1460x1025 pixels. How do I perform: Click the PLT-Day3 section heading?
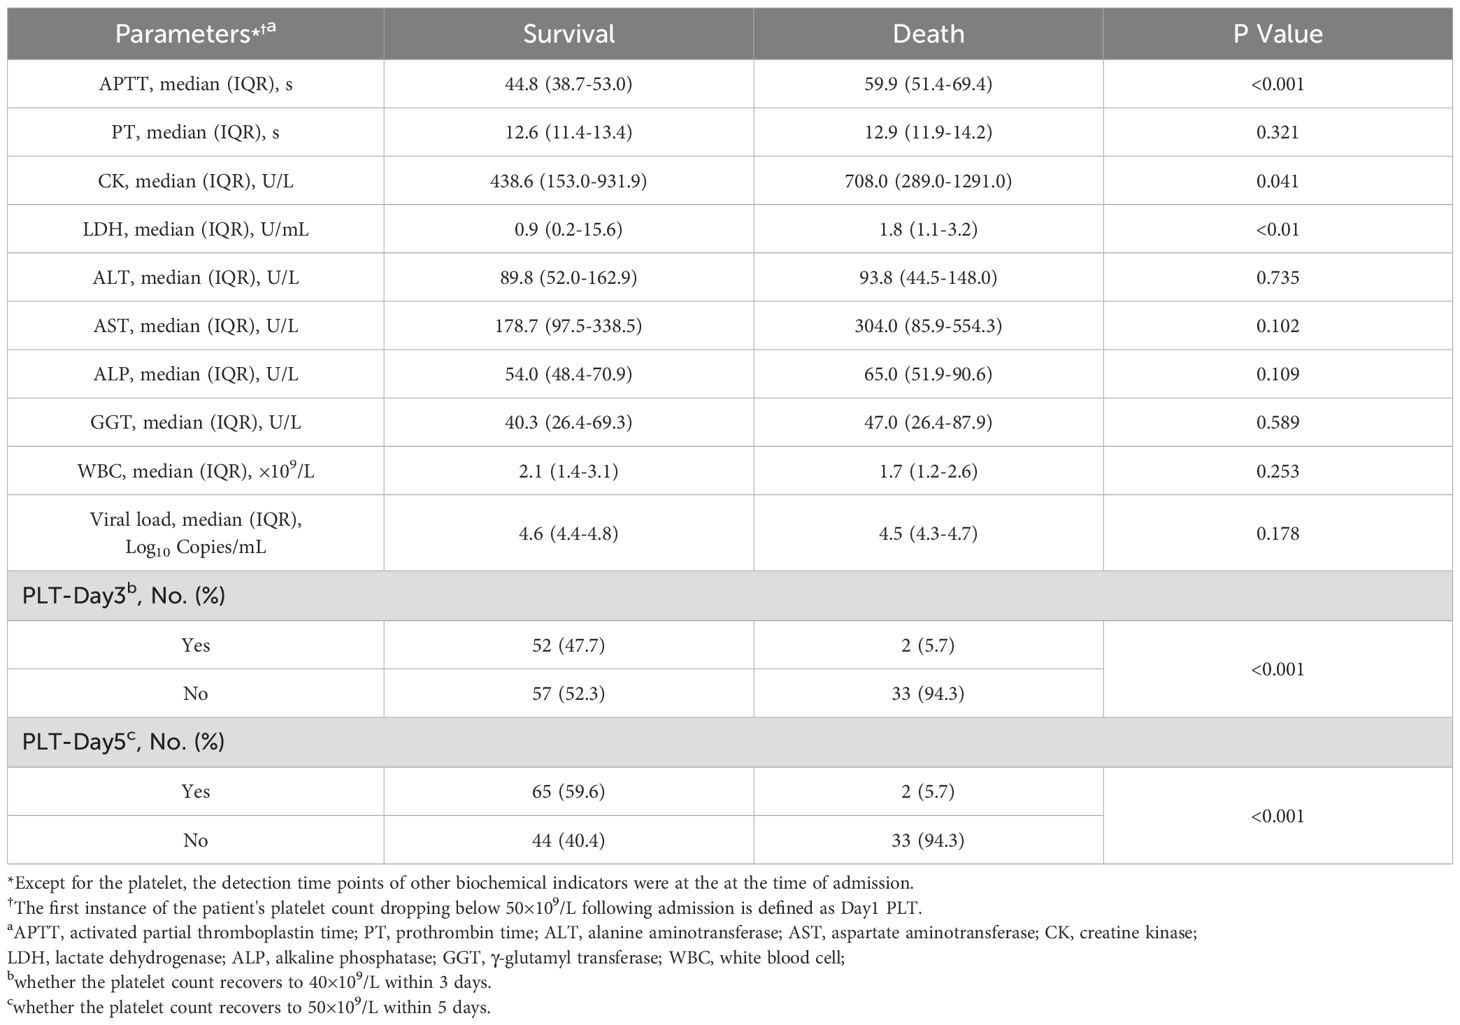click(123, 596)
